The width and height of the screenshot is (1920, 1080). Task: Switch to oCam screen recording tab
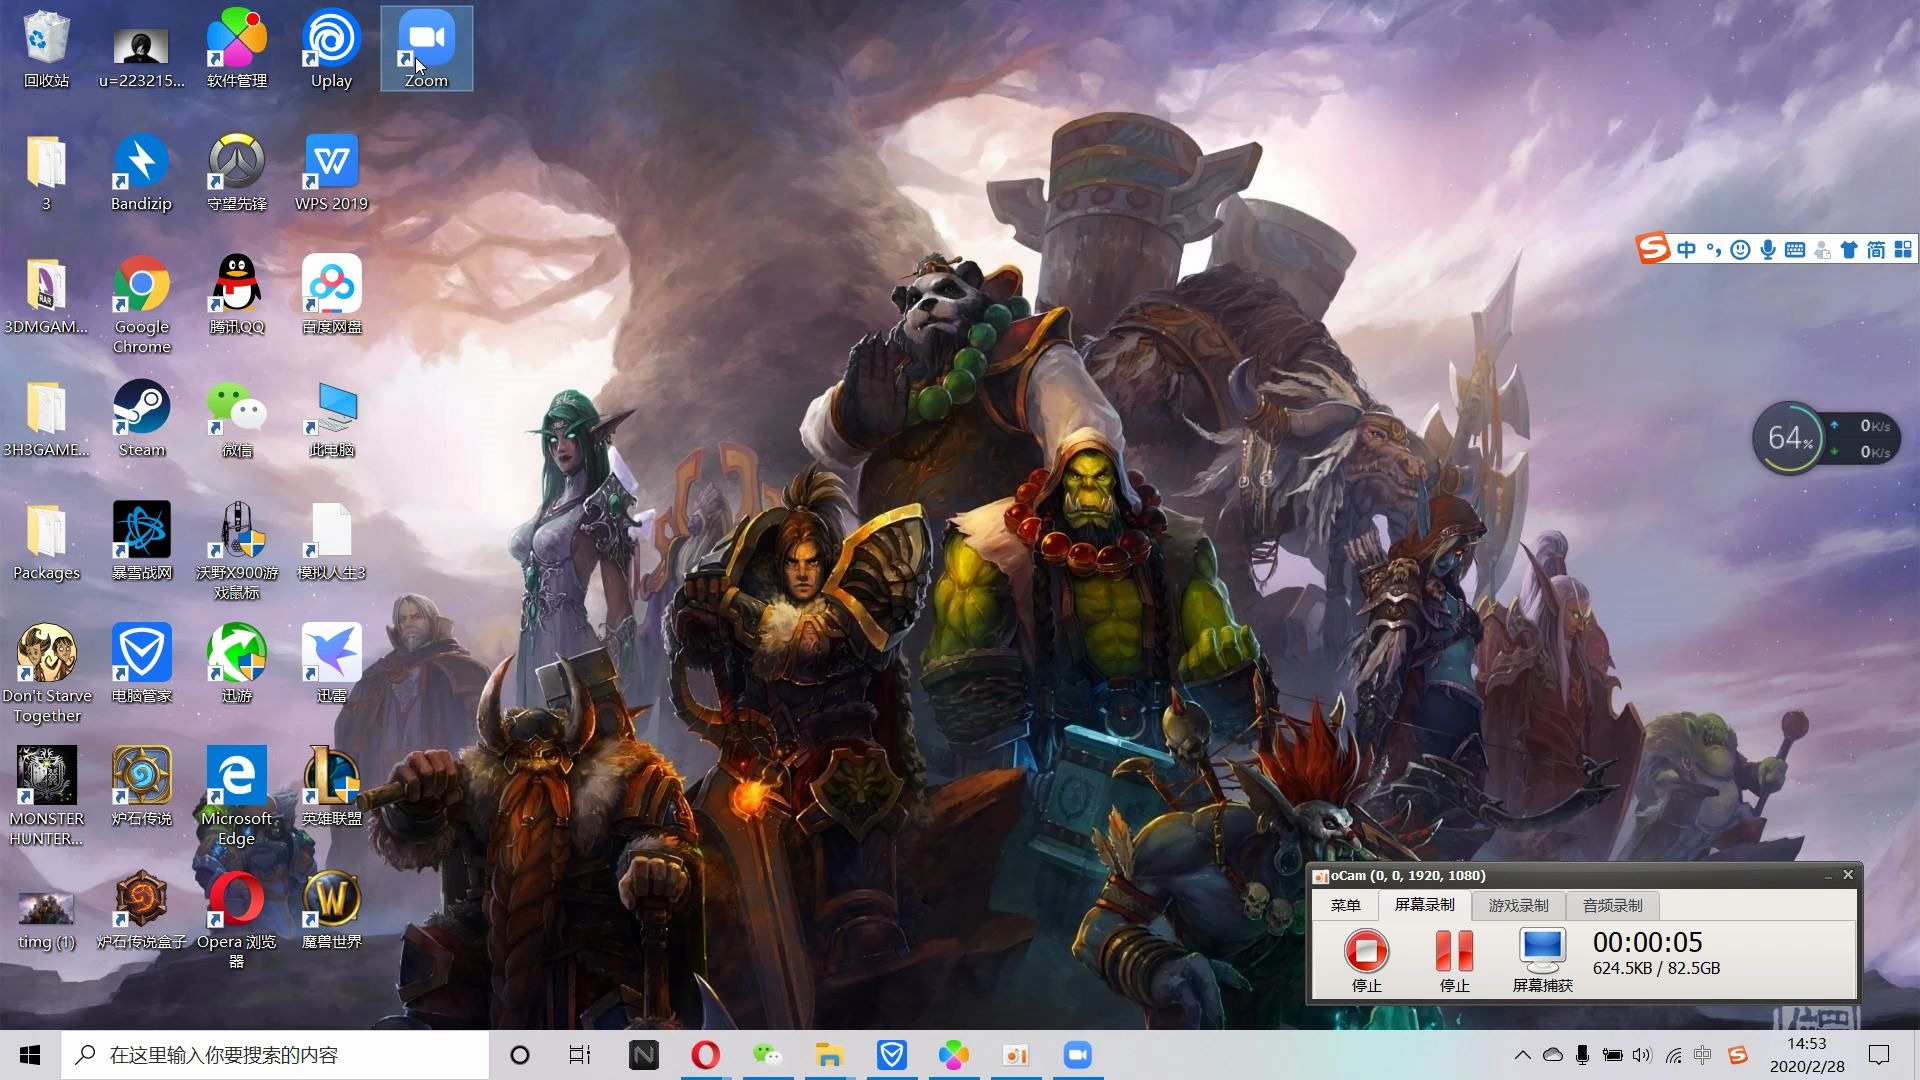point(1424,905)
